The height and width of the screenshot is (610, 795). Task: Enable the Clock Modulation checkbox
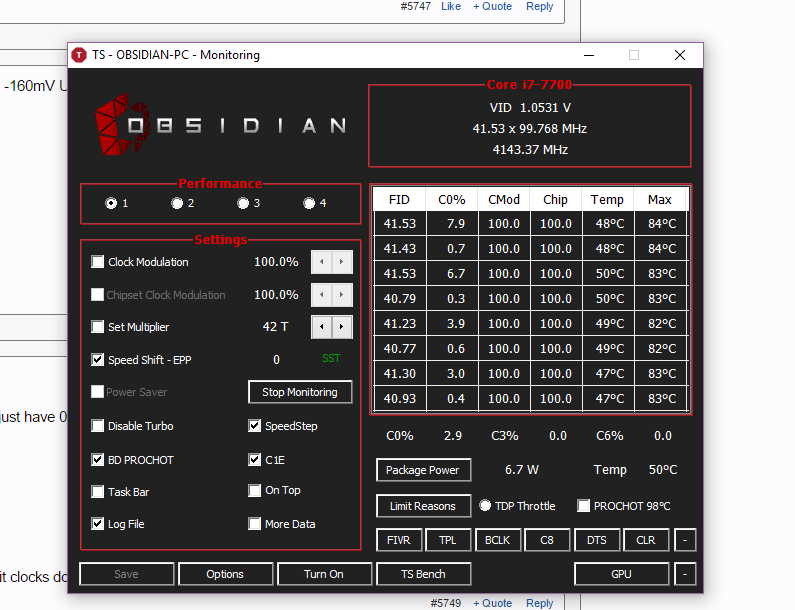click(x=97, y=262)
